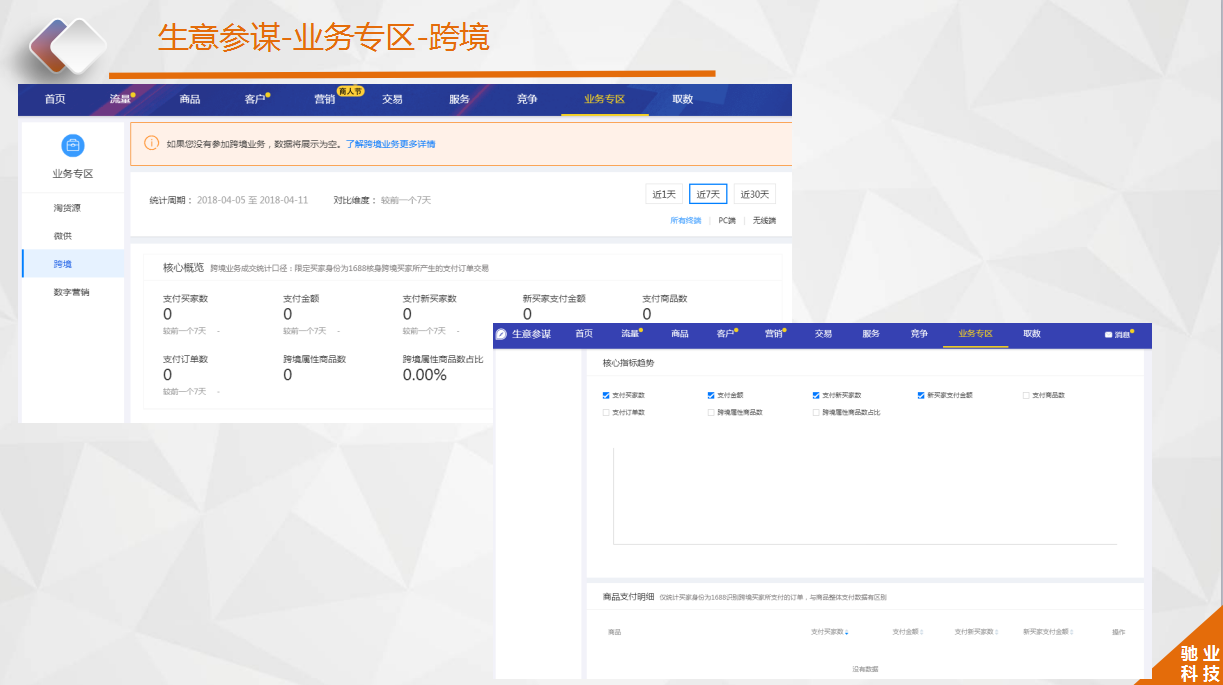Sort by 新买家支付金额 column arrow
Viewport: 1223px width, 685px height.
tap(1071, 632)
